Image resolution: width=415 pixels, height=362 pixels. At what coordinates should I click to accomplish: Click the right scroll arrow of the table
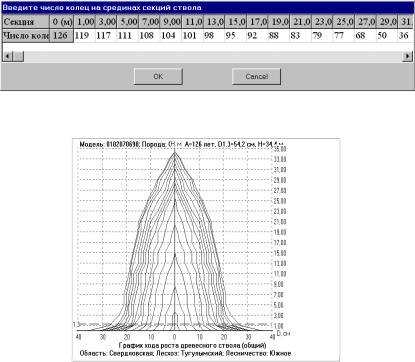[x=408, y=57]
